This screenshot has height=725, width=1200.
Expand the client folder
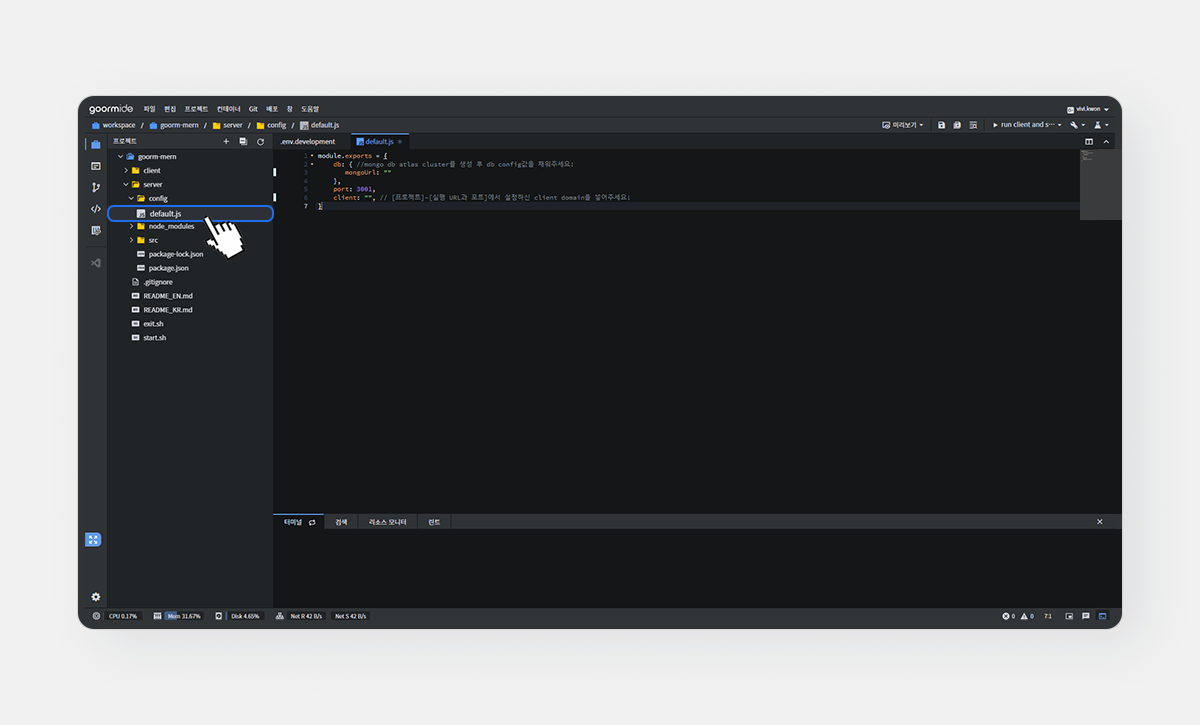[126, 171]
